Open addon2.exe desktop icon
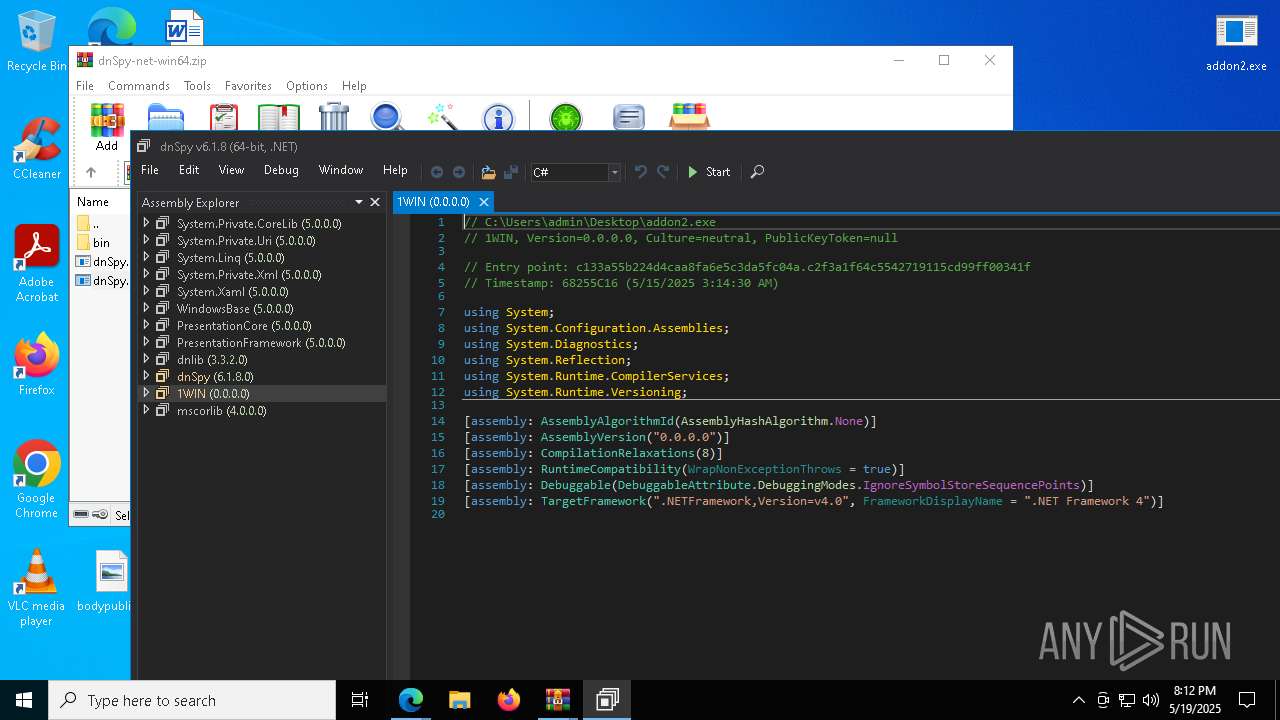Viewport: 1280px width, 720px height. point(1236,45)
